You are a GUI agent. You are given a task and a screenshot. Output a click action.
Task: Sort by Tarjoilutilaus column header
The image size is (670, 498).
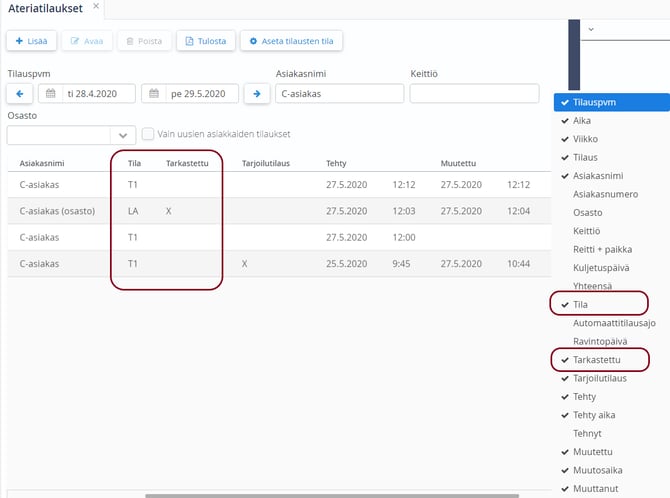[266, 163]
